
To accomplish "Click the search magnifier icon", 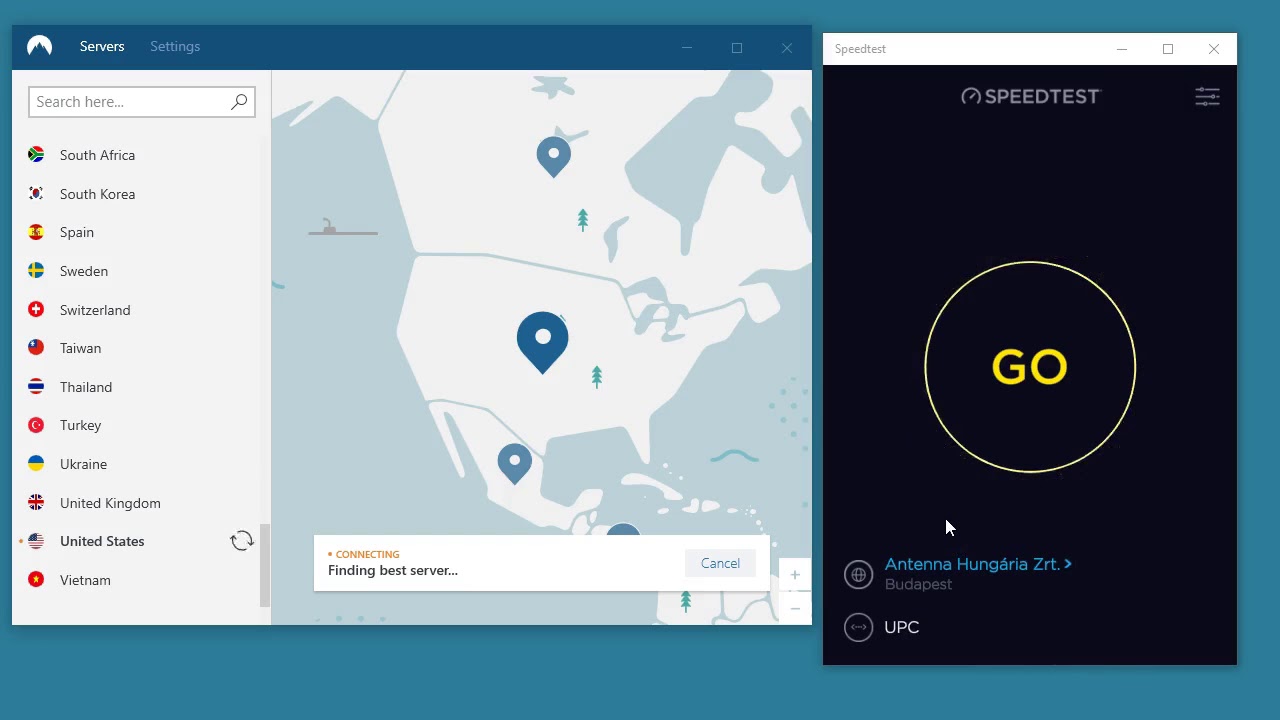I will (239, 101).
